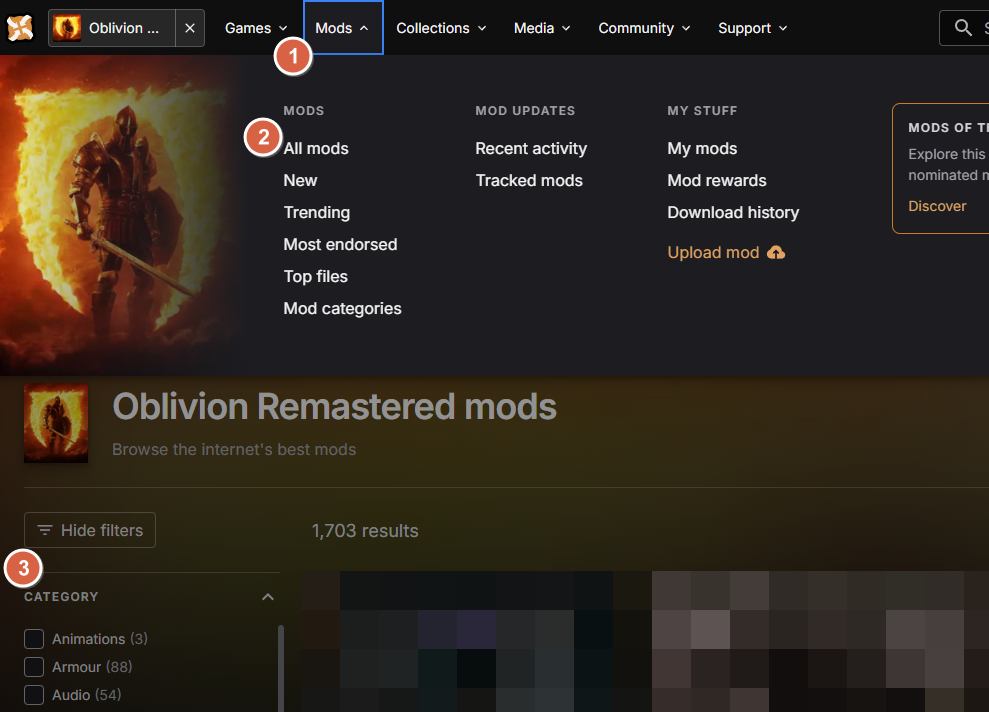Remove the Oblivion game filter with X
The image size is (989, 712).
click(x=190, y=28)
